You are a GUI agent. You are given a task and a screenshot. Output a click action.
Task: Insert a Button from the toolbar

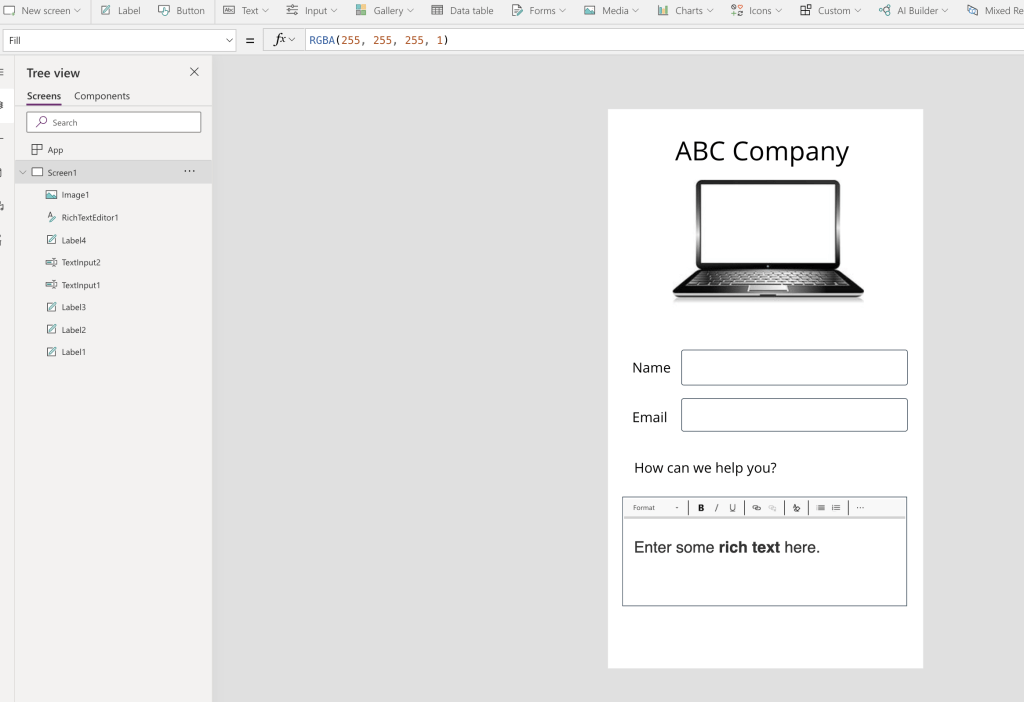pos(180,11)
